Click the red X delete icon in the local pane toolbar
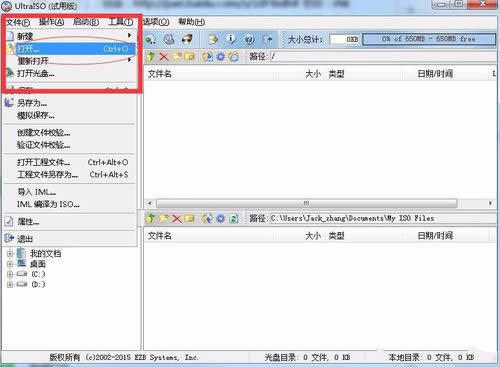The height and width of the screenshot is (367, 500). 177,219
